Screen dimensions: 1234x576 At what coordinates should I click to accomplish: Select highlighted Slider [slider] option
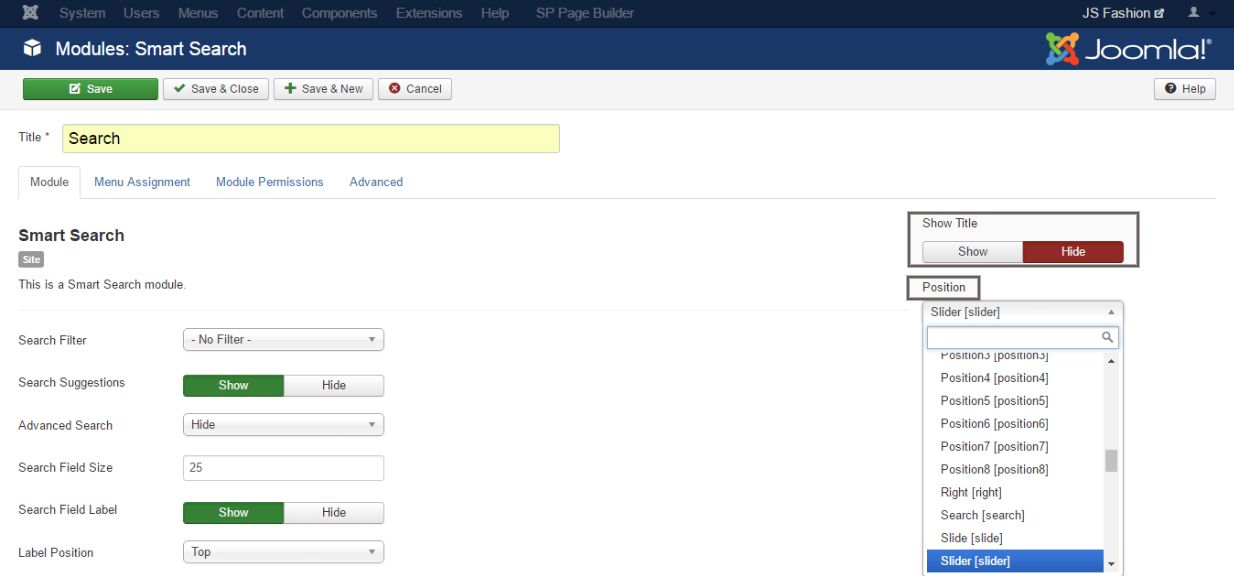[x=1014, y=561]
